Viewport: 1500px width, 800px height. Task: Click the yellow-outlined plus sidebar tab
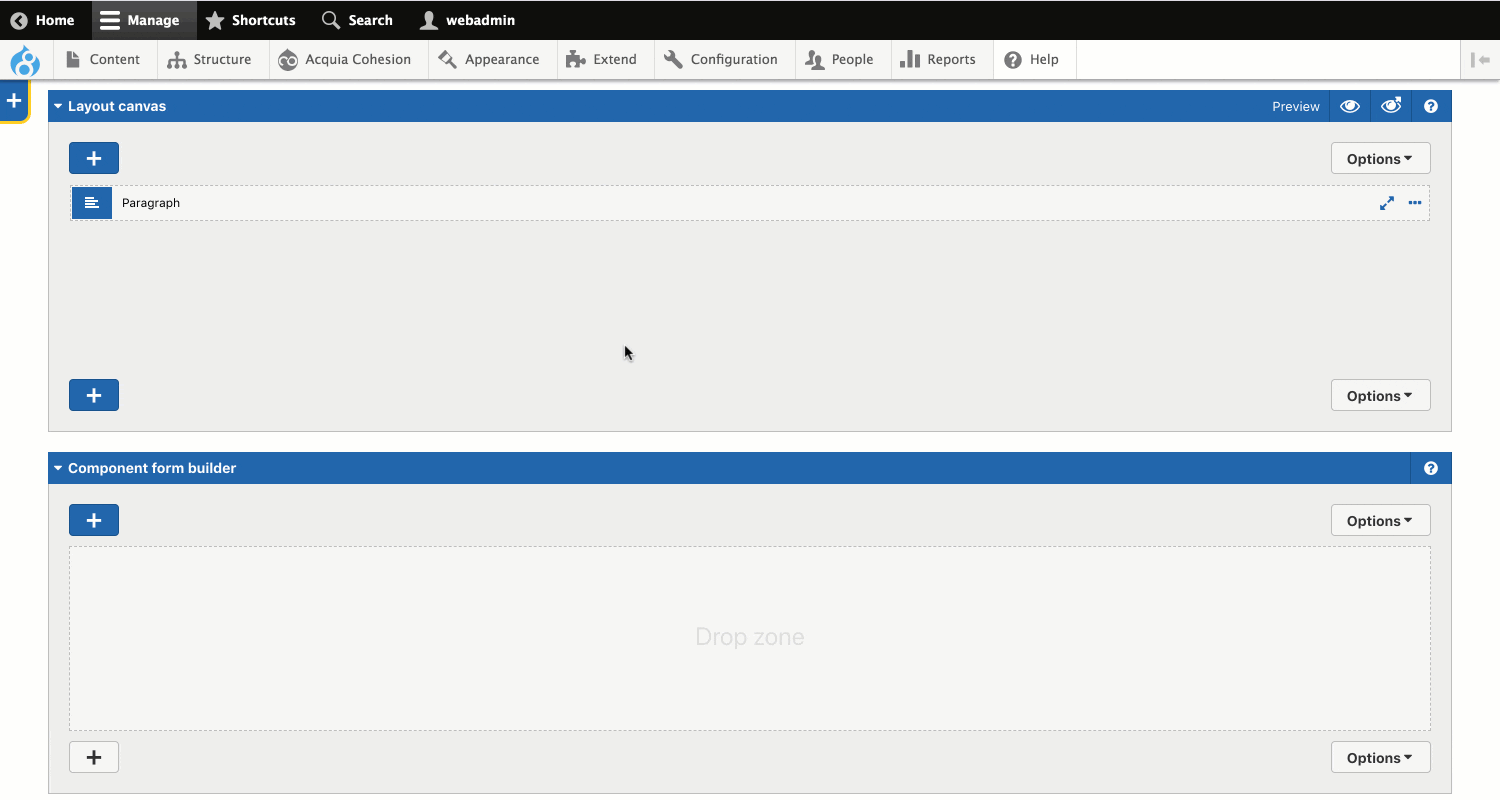coord(14,101)
